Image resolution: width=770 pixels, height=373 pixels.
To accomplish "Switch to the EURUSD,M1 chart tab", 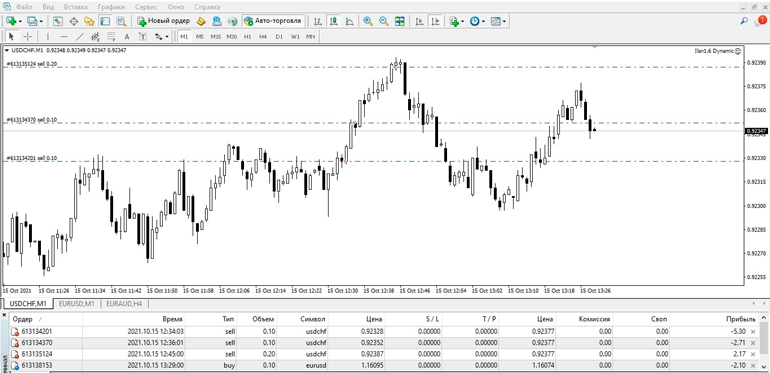I will pyautogui.click(x=76, y=304).
